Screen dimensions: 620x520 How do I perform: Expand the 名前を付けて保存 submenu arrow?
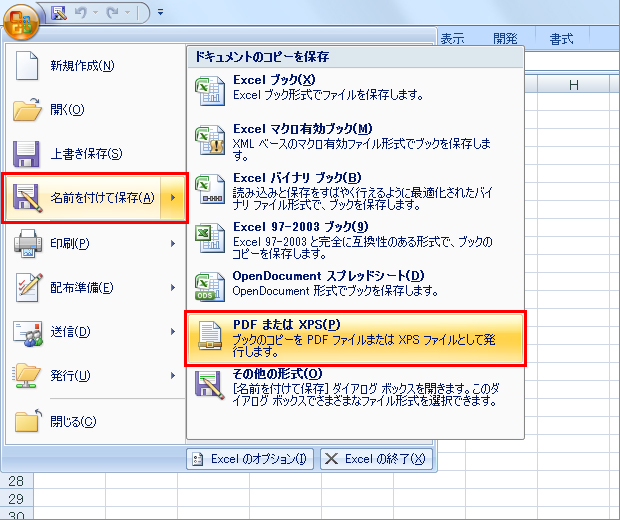pyautogui.click(x=173, y=198)
